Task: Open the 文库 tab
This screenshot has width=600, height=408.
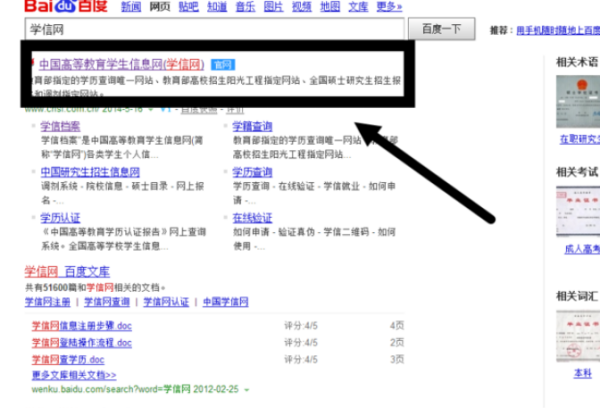Action: coord(358,7)
